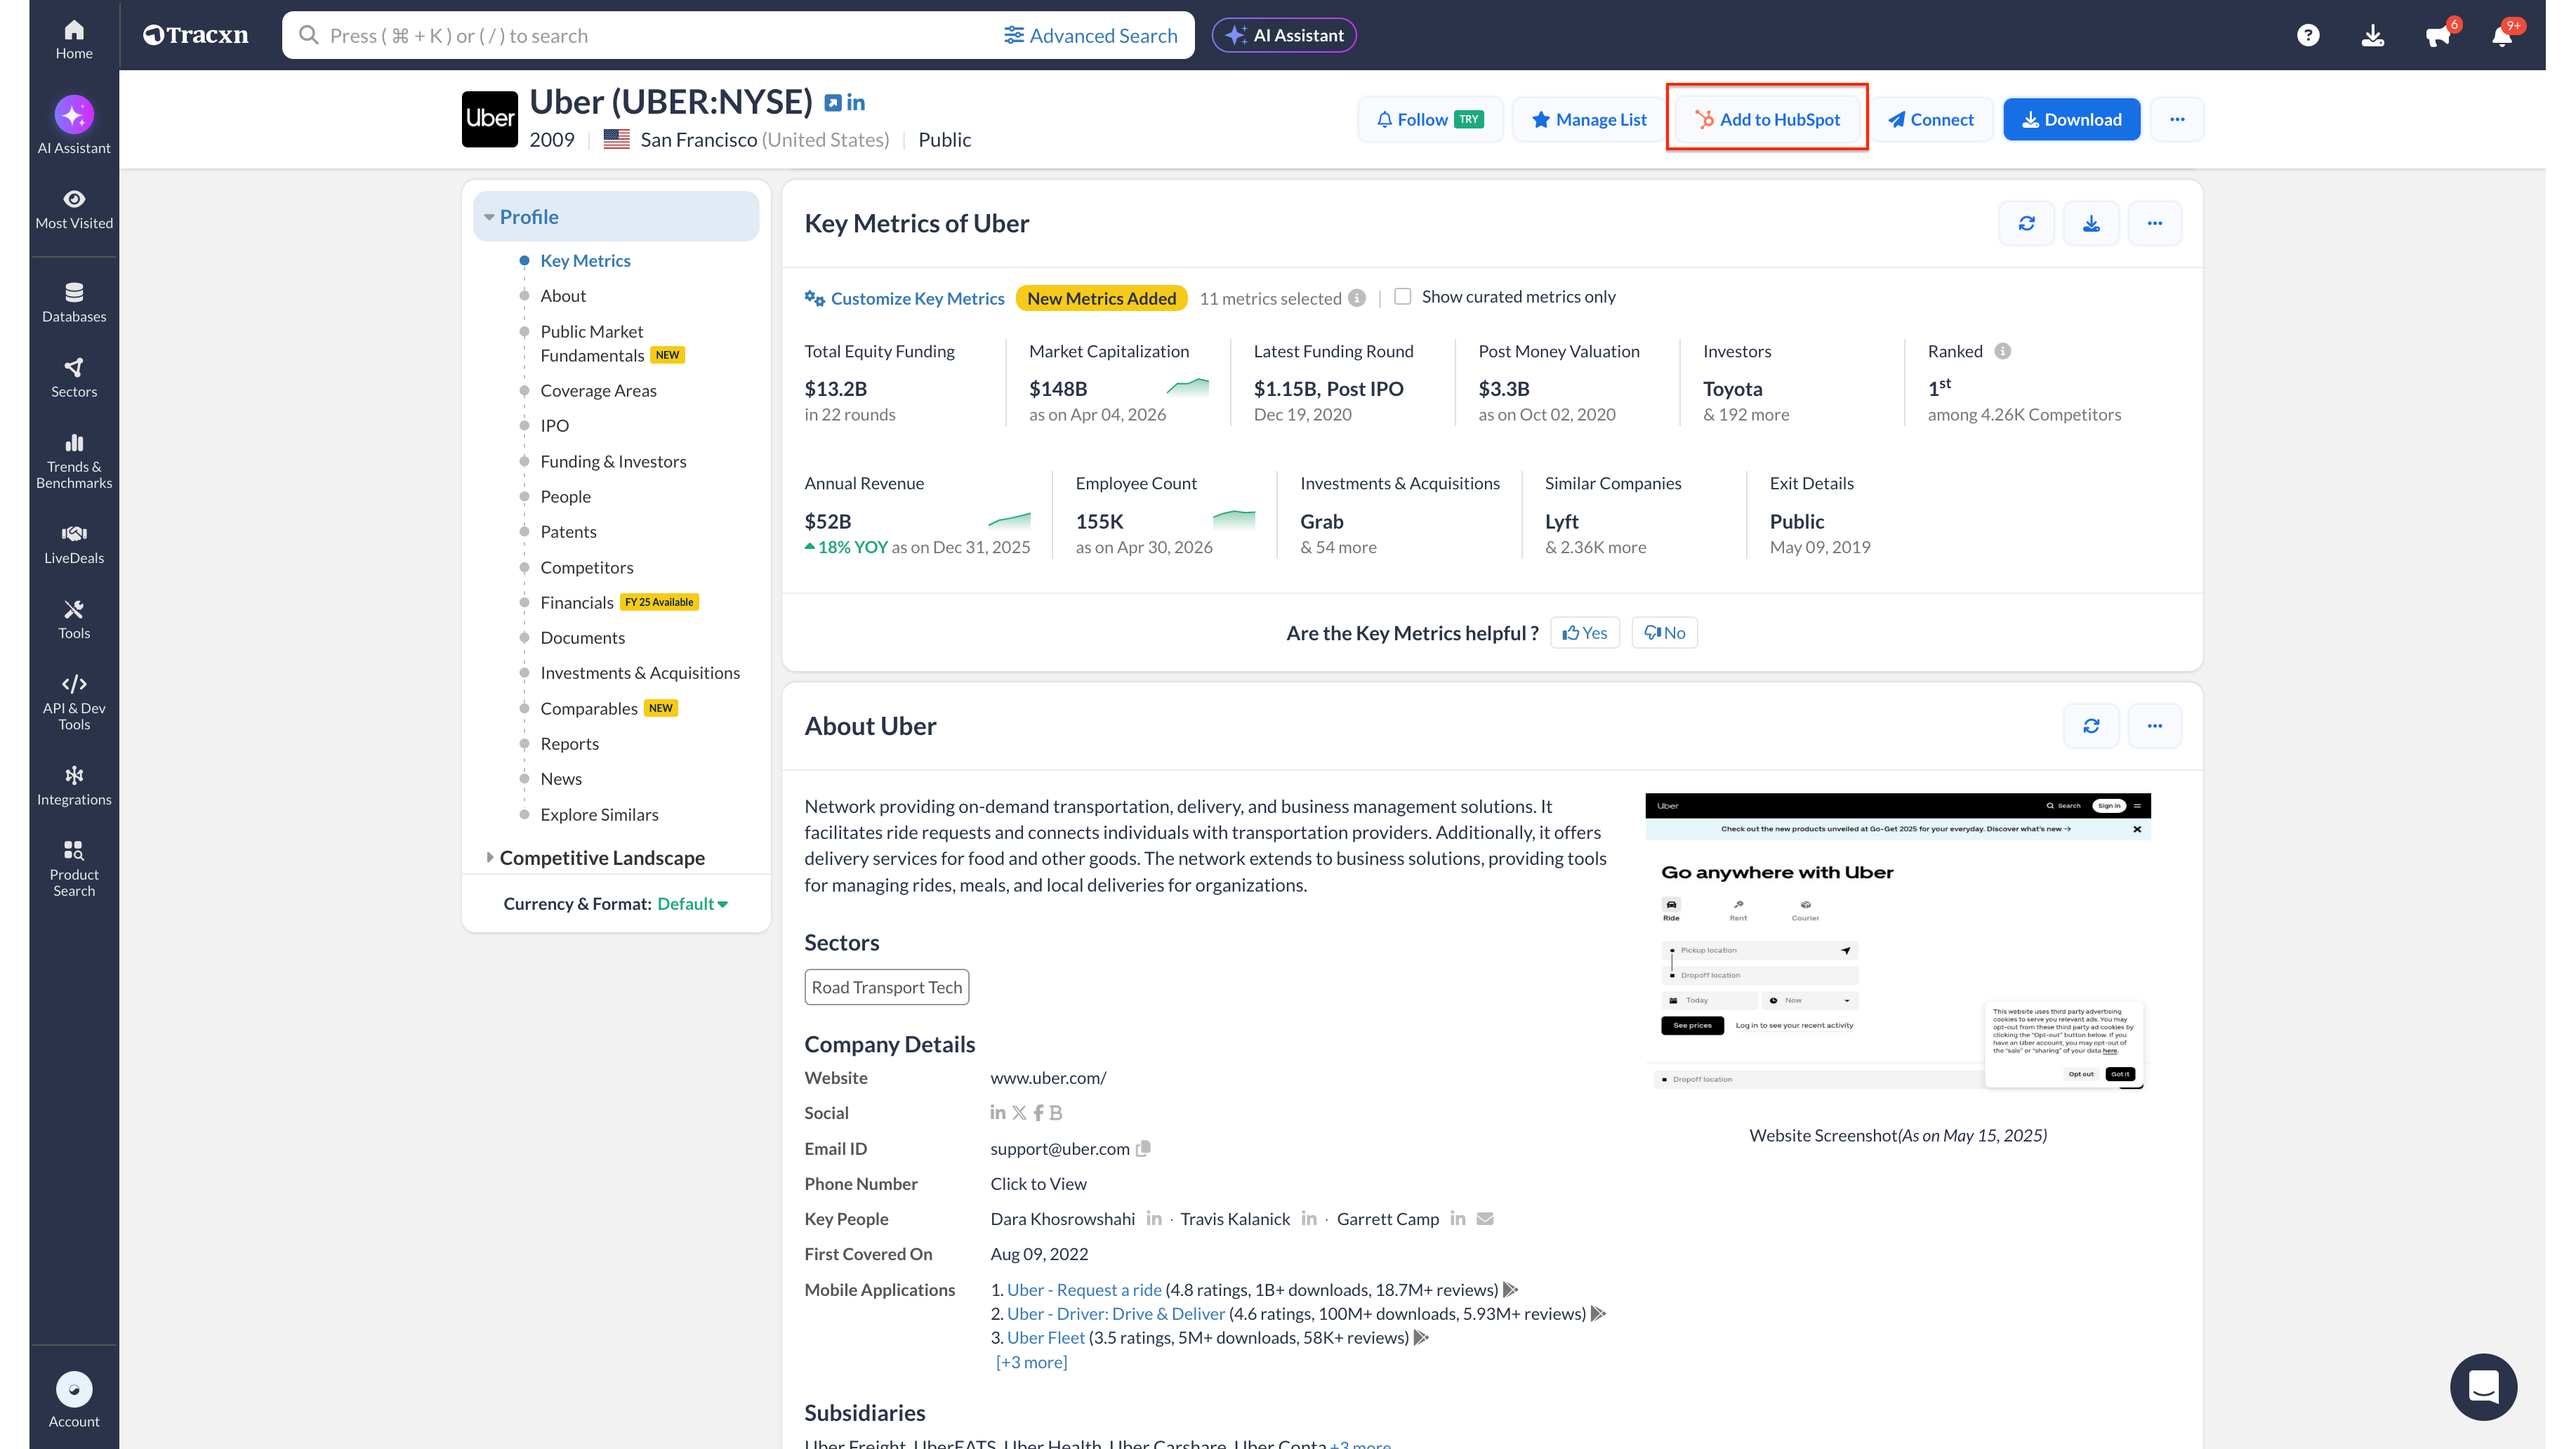Enable Show curated metrics only checkbox
The height and width of the screenshot is (1449, 2576).
[x=1403, y=296]
